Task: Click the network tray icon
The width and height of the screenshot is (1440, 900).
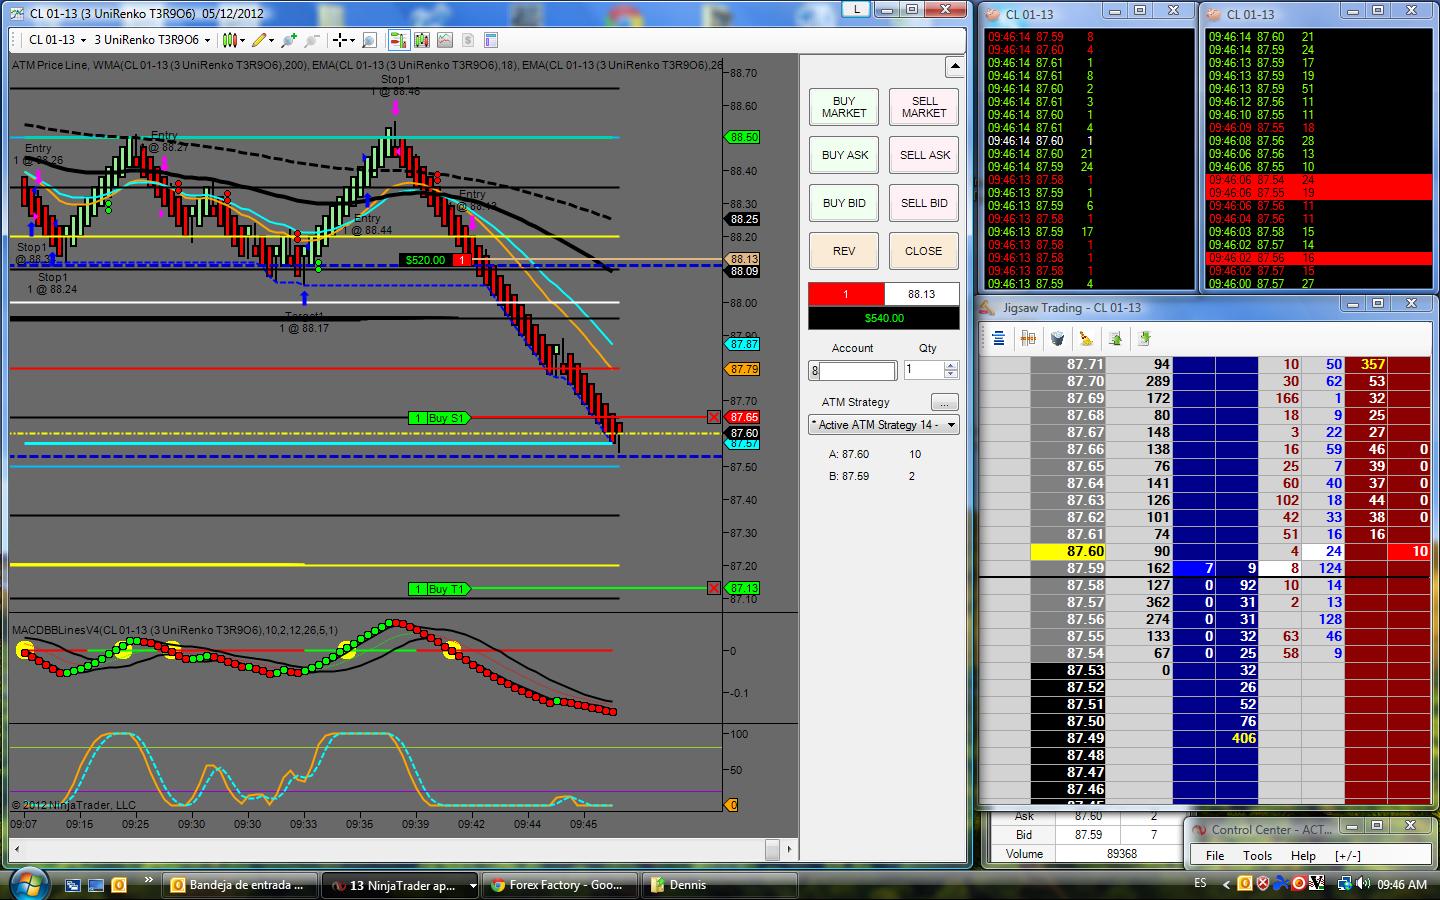Action: pyautogui.click(x=1344, y=884)
